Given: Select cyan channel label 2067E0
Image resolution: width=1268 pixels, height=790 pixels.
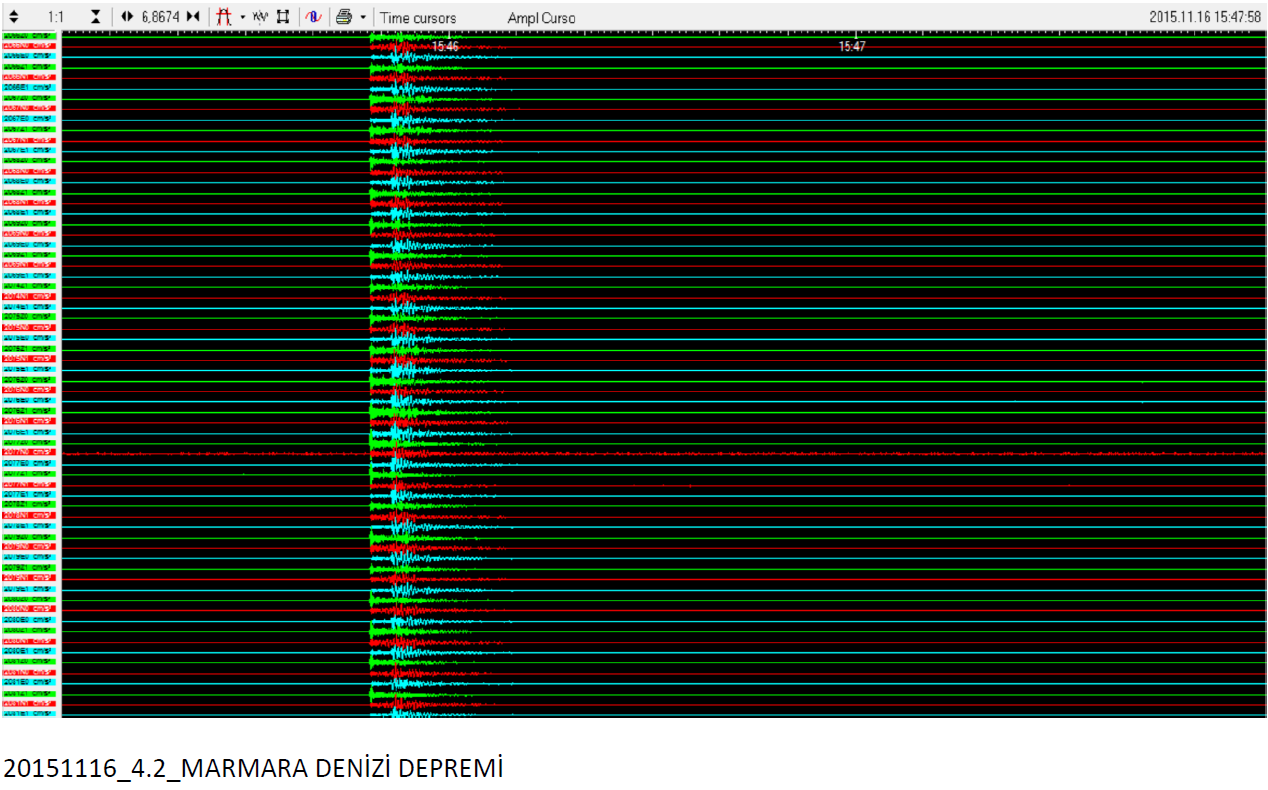Looking at the screenshot, I should pyautogui.click(x=30, y=119).
